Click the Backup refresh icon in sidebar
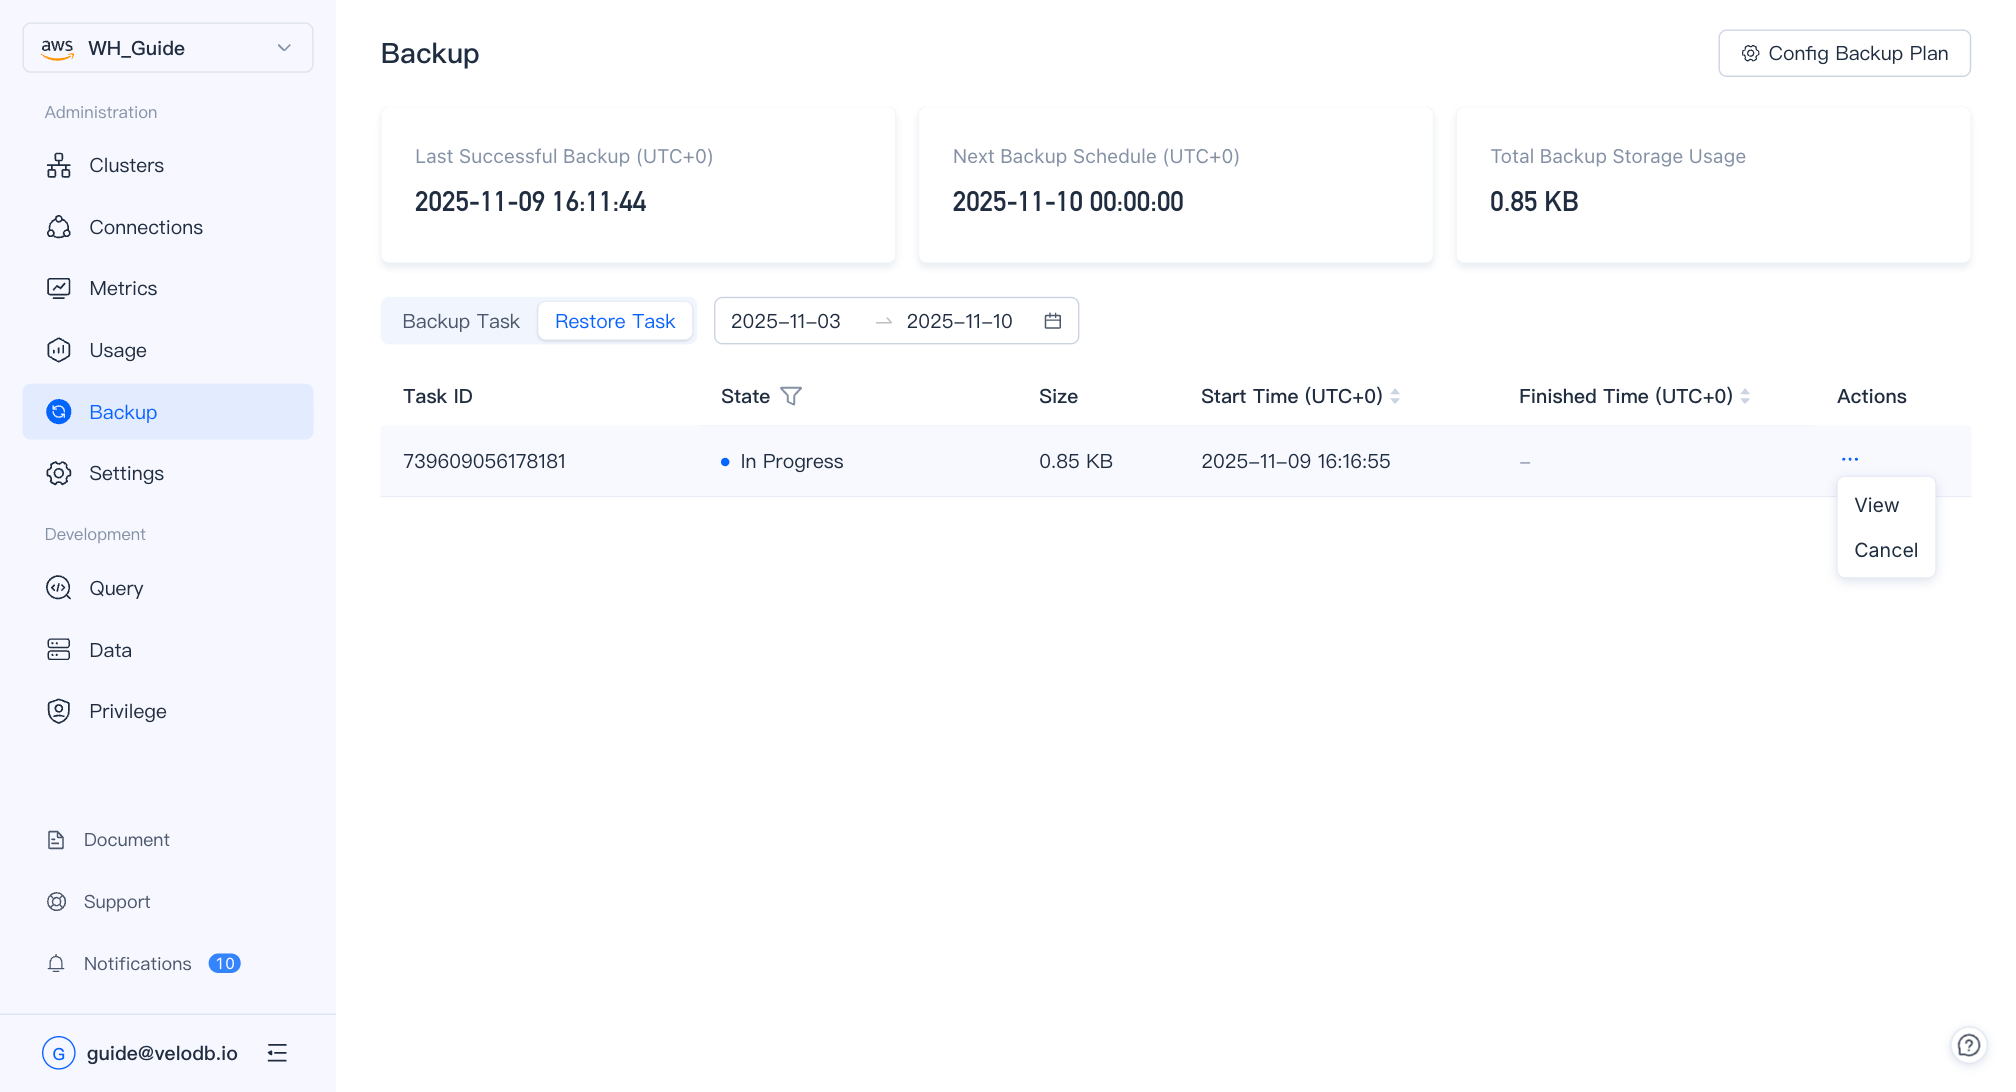 58,411
